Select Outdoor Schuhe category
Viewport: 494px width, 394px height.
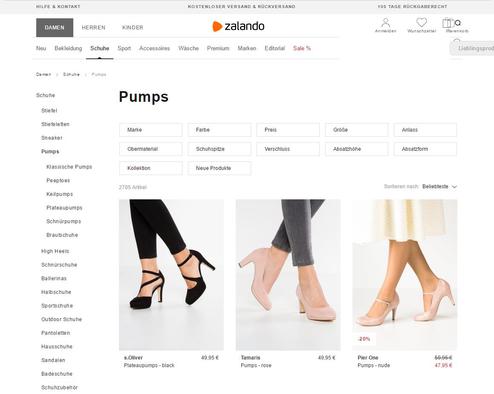61,319
